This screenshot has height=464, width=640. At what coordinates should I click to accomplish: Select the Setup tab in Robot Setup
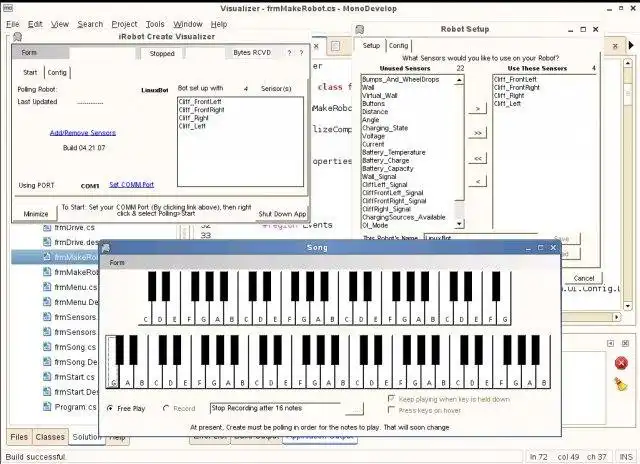[371, 46]
